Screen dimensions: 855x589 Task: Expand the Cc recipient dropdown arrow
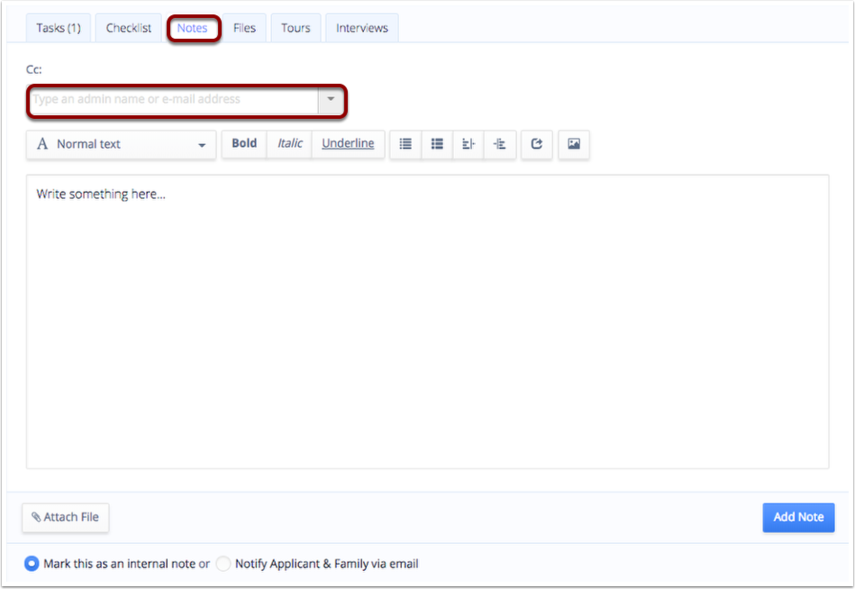[x=330, y=100]
